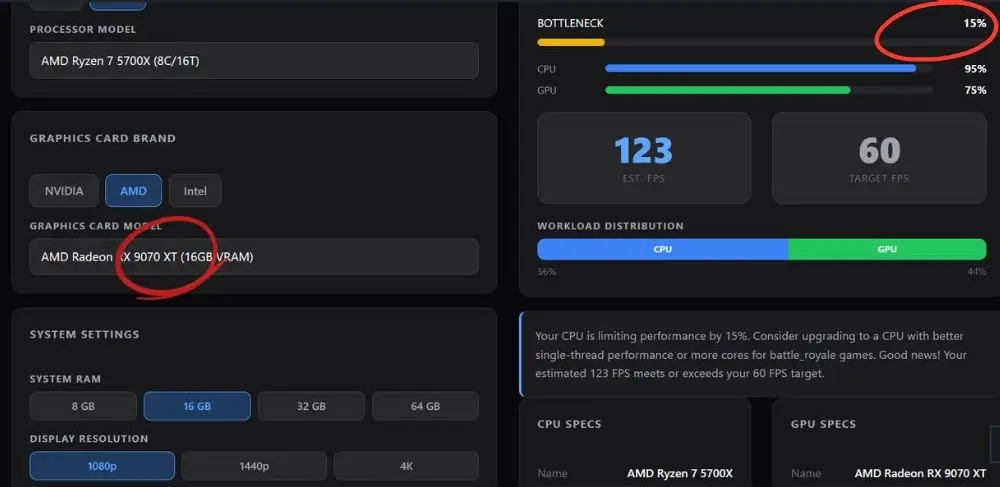Click the GPU segment of workload distribution

point(887,249)
